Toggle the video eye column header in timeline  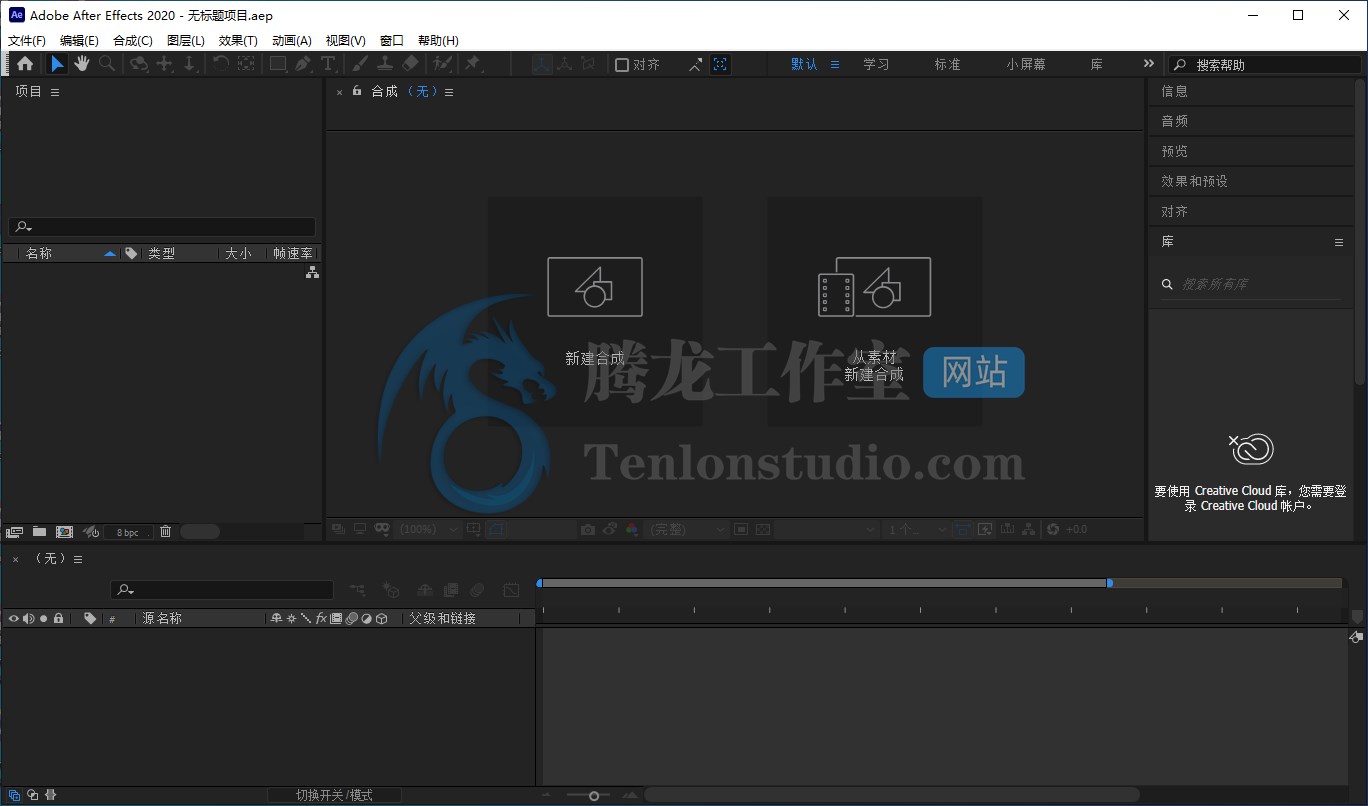tap(13, 619)
